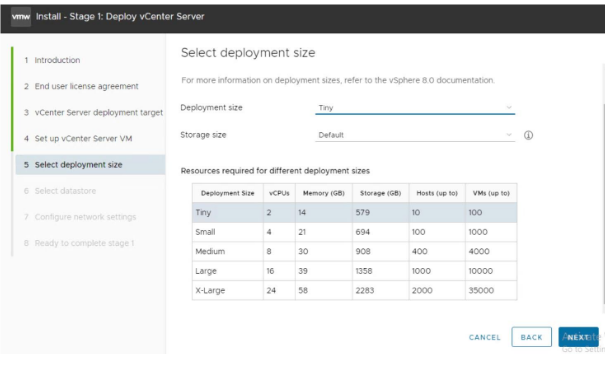Click the Deployment size chevron arrow
The width and height of the screenshot is (606, 371).
click(x=509, y=107)
